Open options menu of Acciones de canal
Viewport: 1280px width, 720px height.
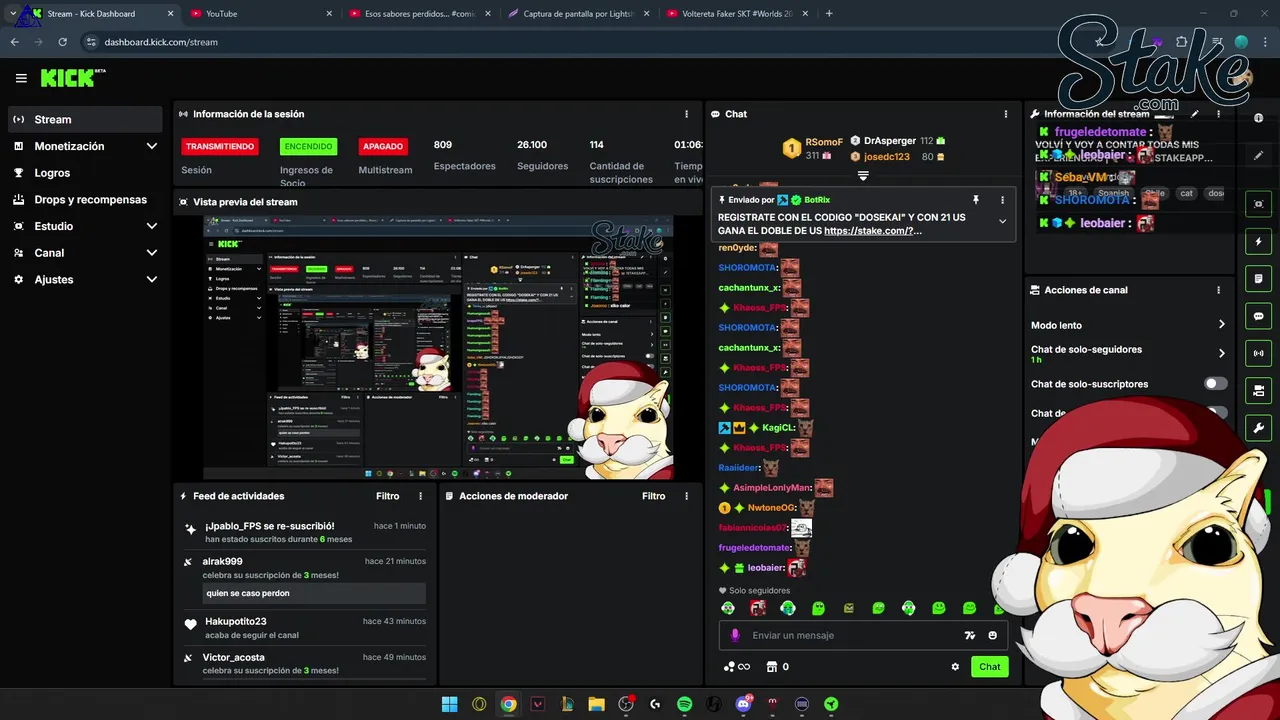pyautogui.click(x=1218, y=290)
